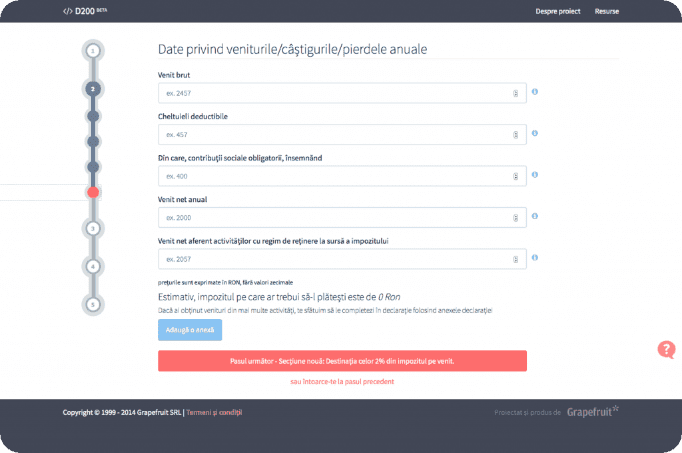
Task: Open the Resurse menu item
Action: (x=606, y=11)
